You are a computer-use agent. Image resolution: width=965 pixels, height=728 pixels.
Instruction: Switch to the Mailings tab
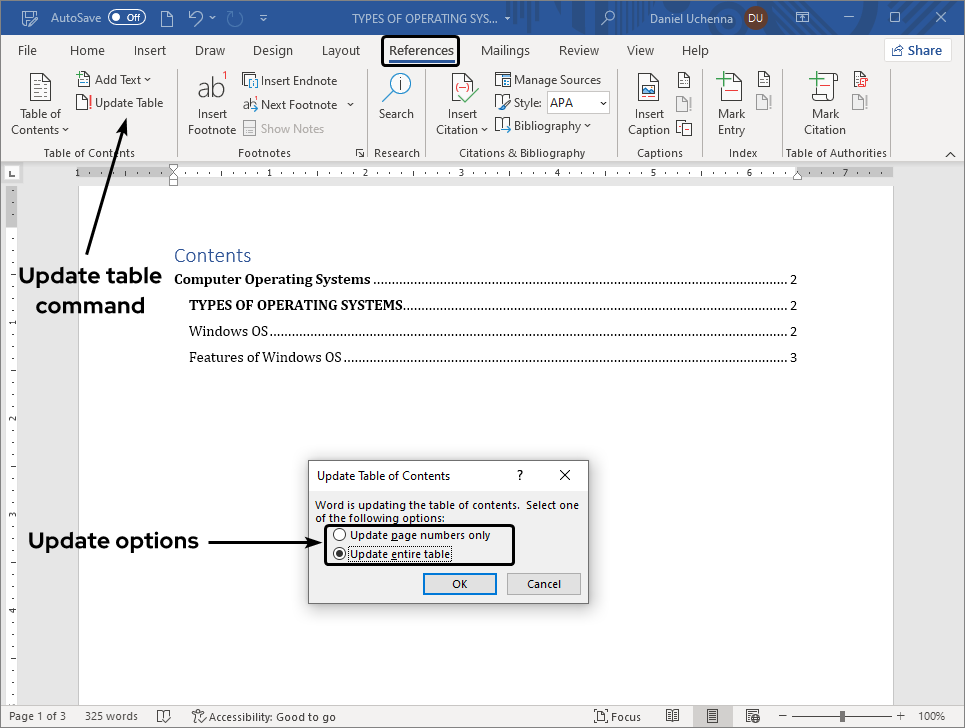point(505,51)
